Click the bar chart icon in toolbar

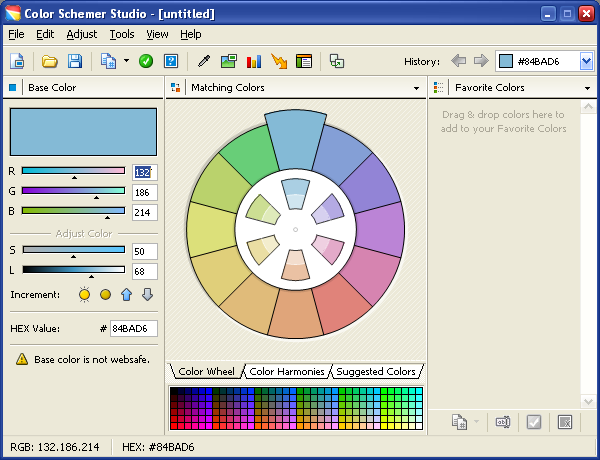click(254, 61)
